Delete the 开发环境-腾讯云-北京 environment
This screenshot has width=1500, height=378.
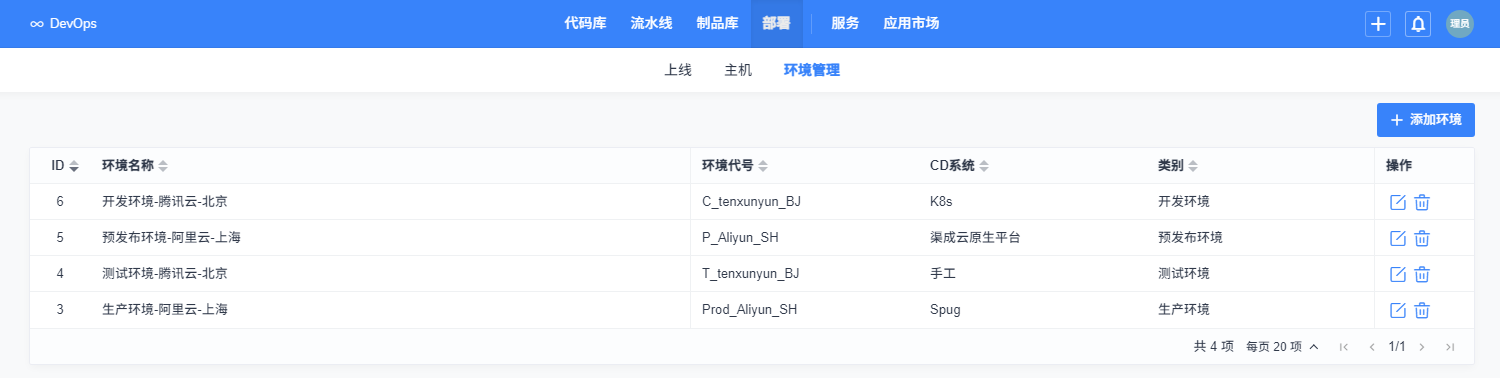(x=1422, y=202)
